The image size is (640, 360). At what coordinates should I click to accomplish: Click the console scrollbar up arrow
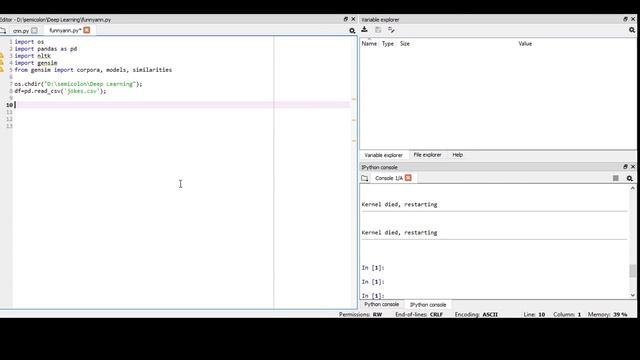633,188
